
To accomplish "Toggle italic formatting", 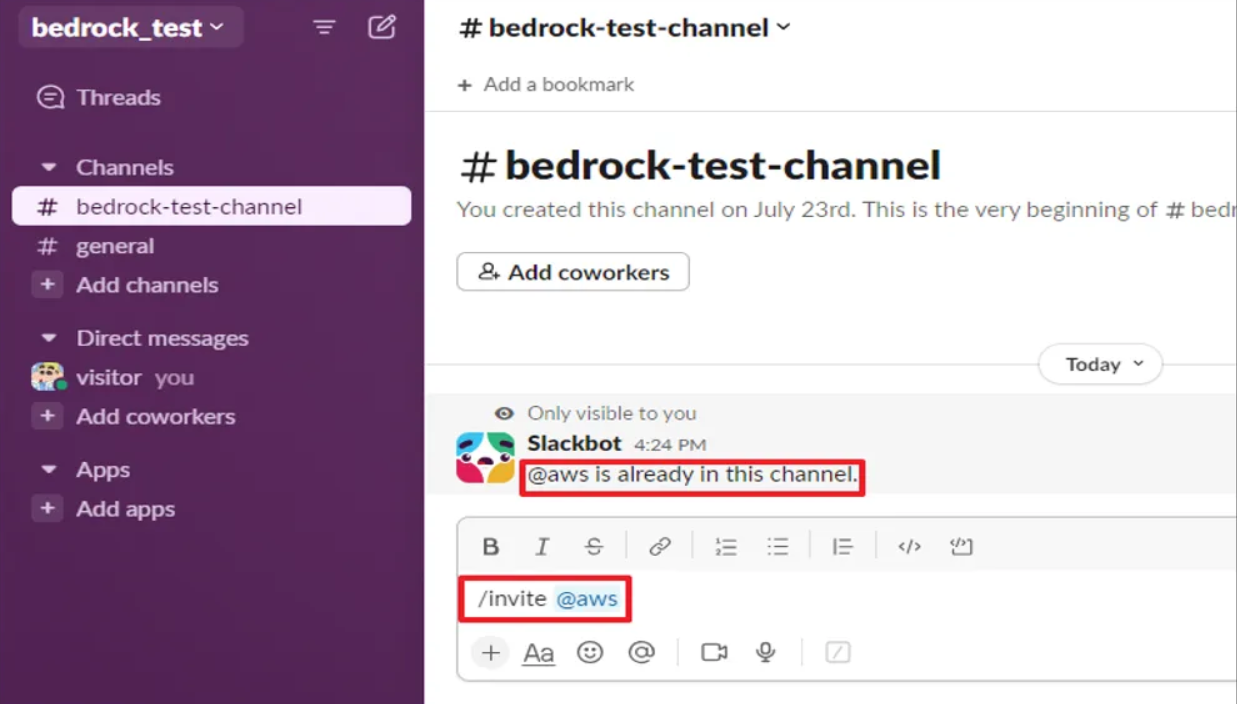I will tap(542, 546).
